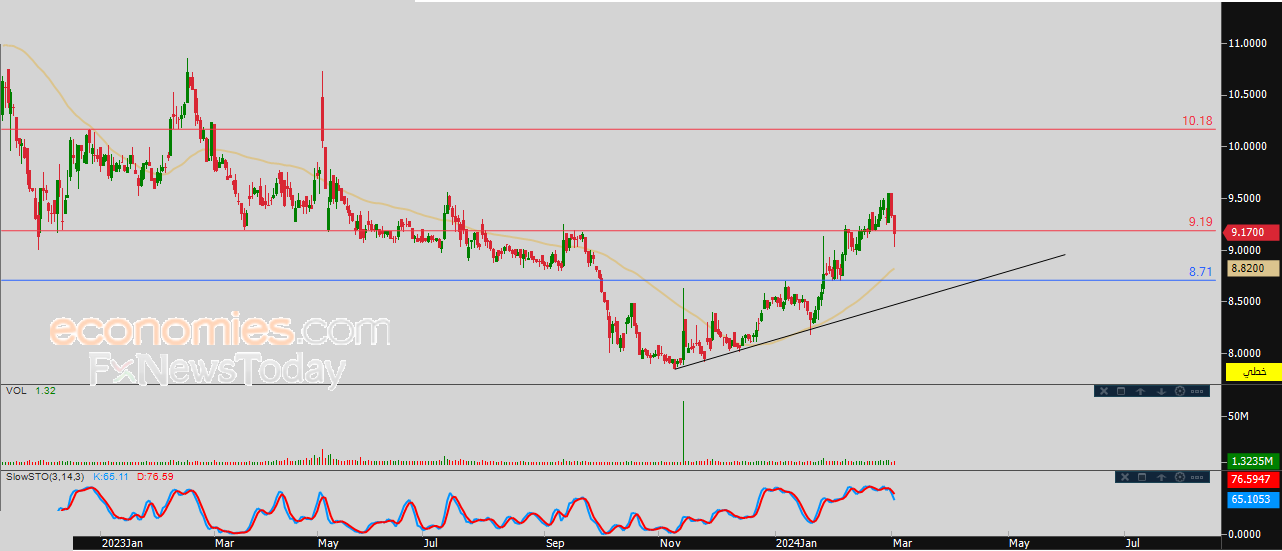
Task: Click the D:76.59 stochastic value
Action: [x=155, y=477]
